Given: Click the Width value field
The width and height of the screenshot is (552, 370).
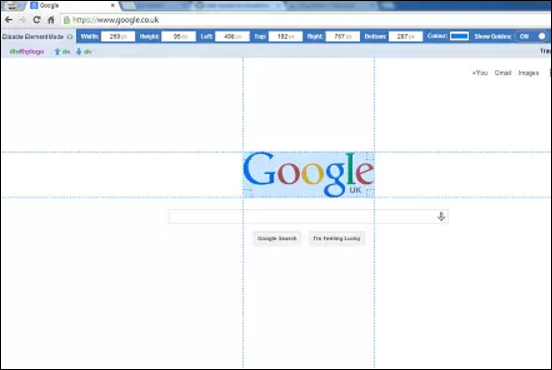Looking at the screenshot, I should pos(118,36).
